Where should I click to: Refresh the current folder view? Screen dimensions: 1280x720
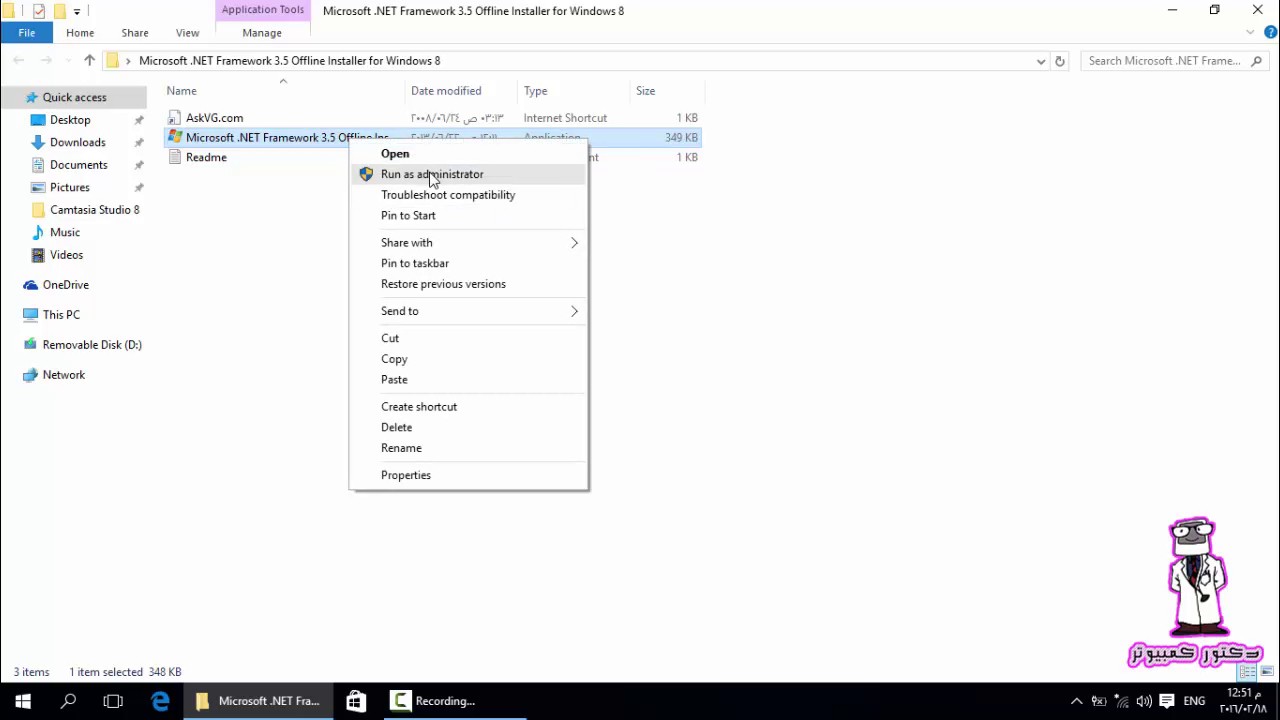1060,61
